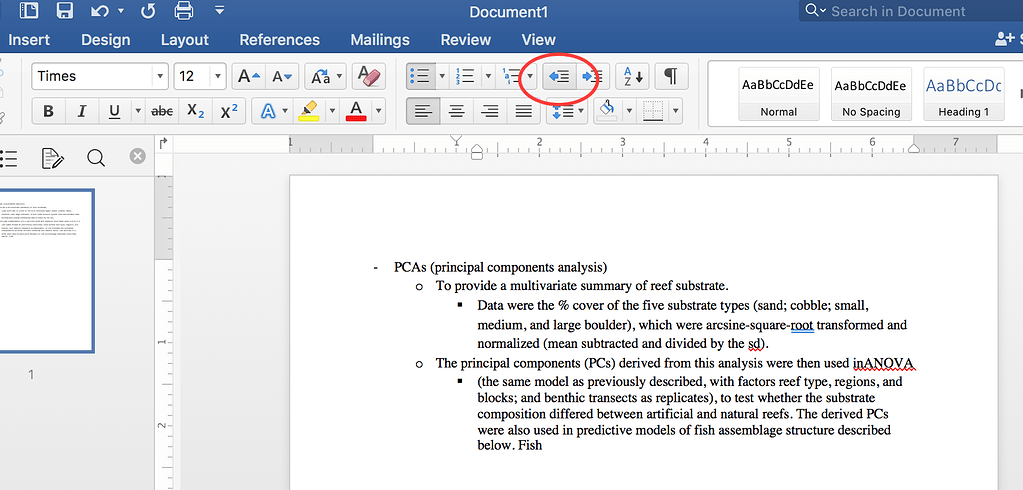Toggle the bulleted list button
Viewport: 1023px width, 490px height.
[421, 76]
